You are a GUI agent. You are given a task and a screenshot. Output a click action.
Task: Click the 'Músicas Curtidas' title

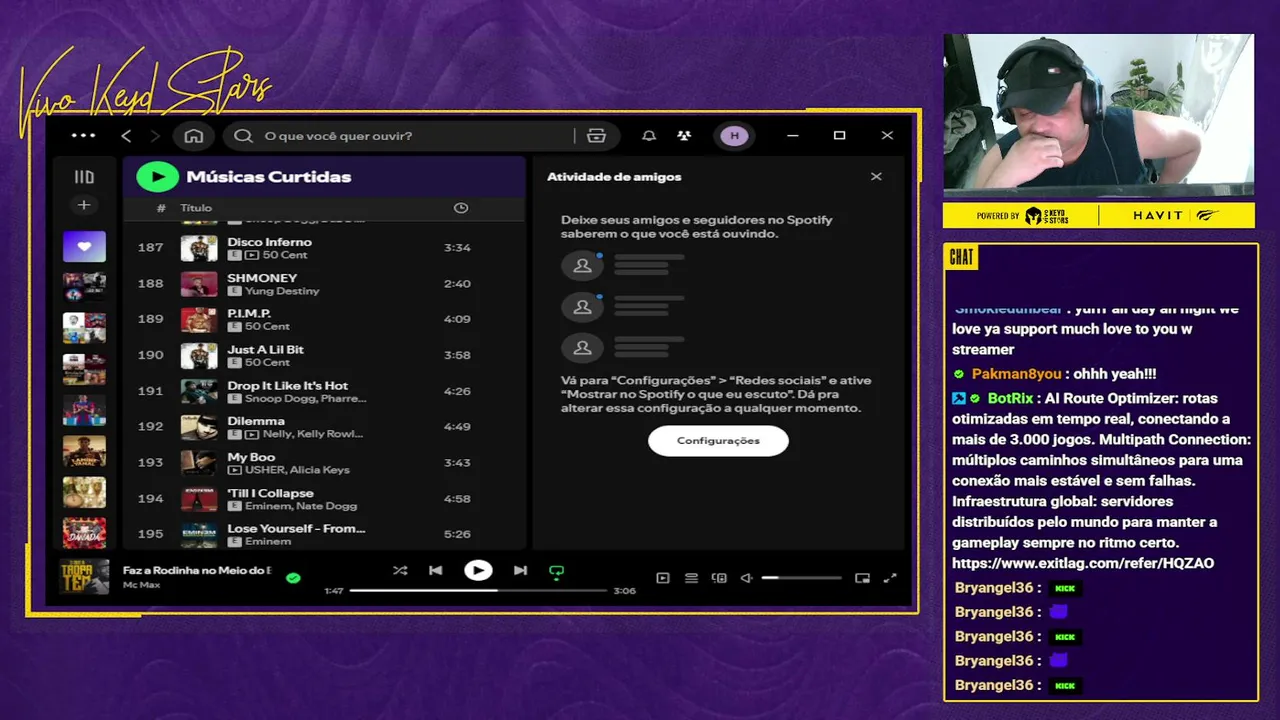tap(269, 177)
